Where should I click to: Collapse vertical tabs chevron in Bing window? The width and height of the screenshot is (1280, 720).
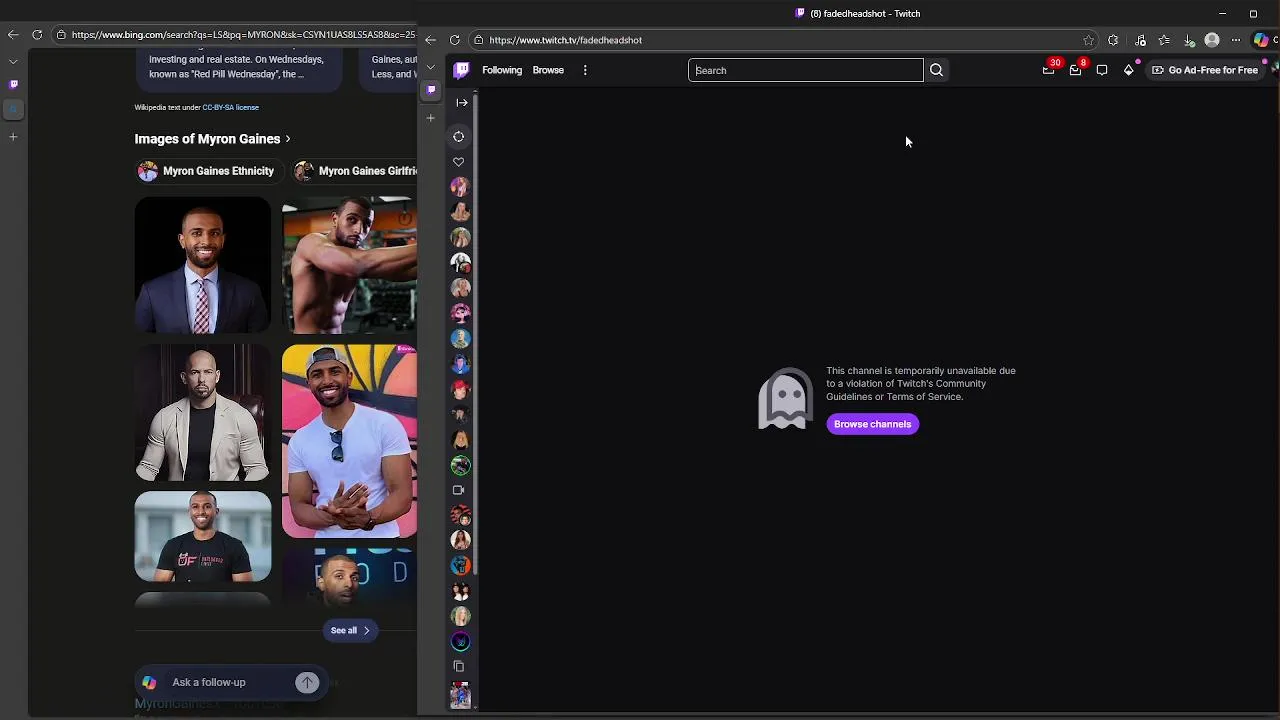click(x=13, y=61)
